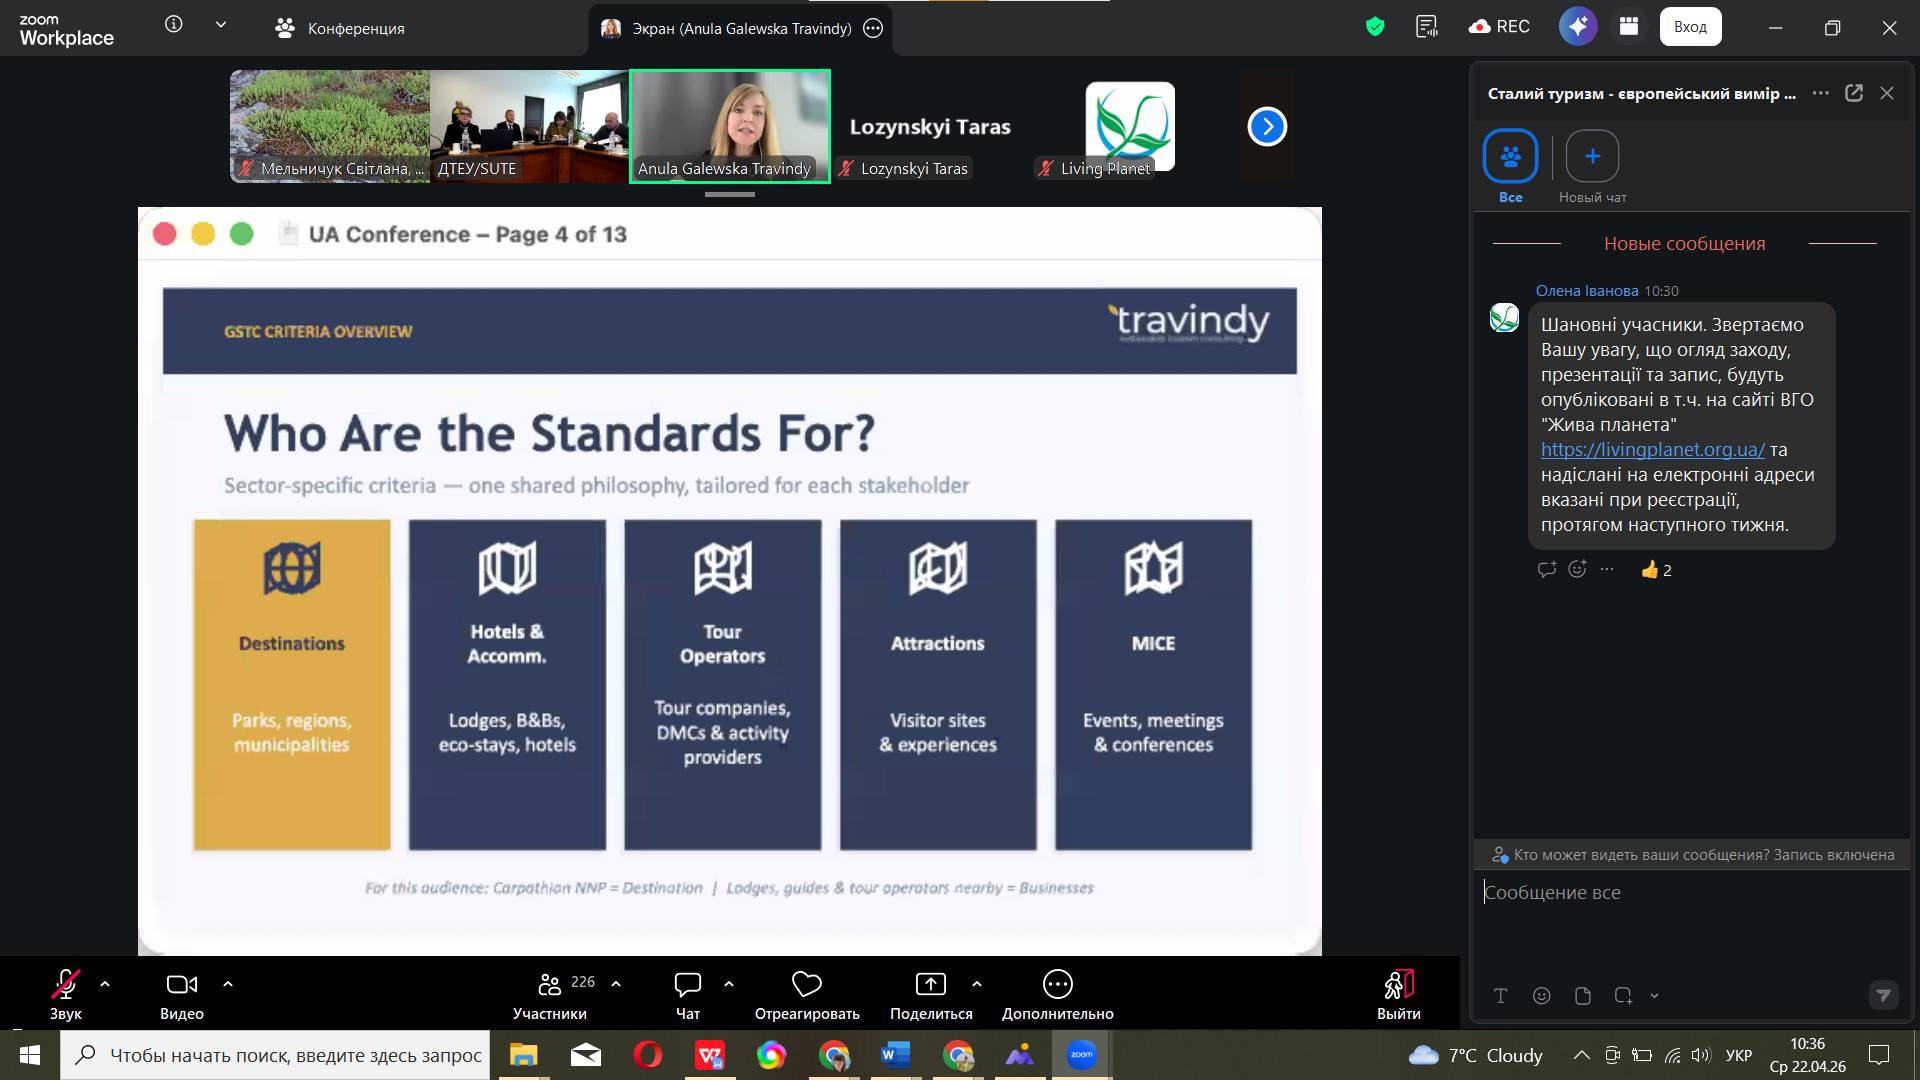1920x1080 pixels.
Task: Click the Share screen icon
Action: 930,985
